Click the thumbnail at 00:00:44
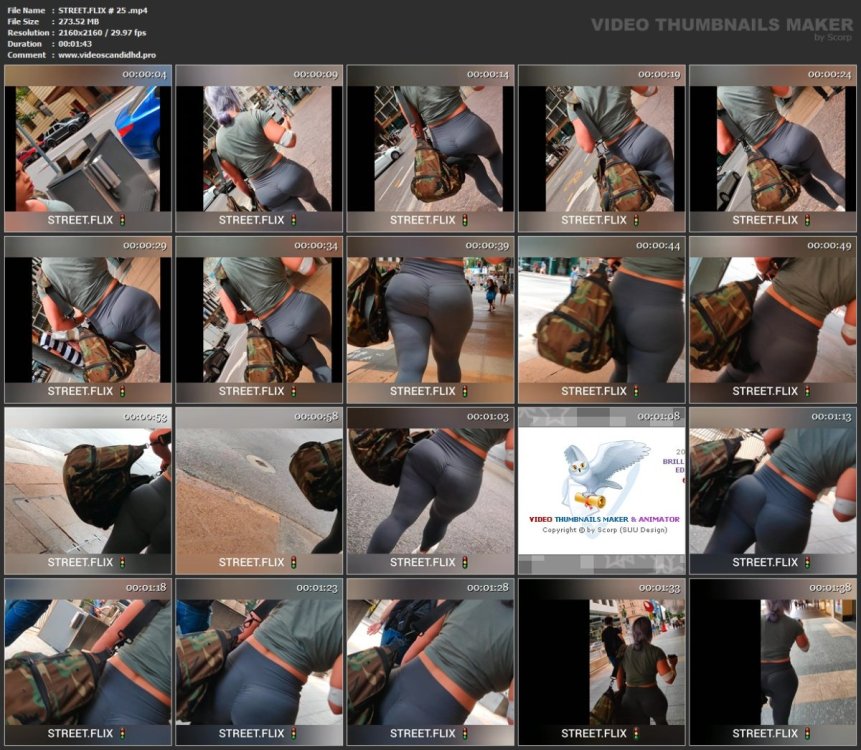The image size is (861, 750). (x=602, y=320)
